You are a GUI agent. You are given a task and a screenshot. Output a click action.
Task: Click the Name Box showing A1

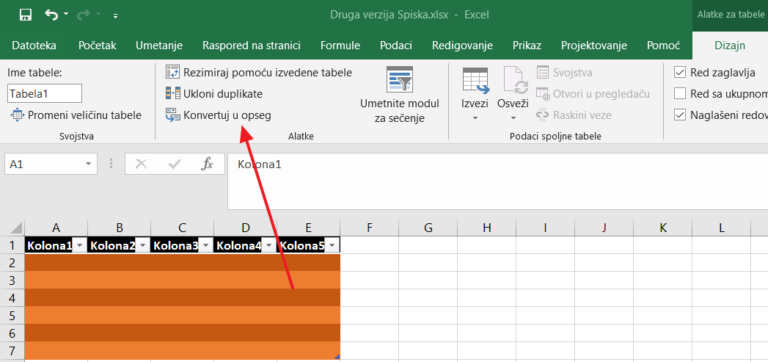point(43,164)
